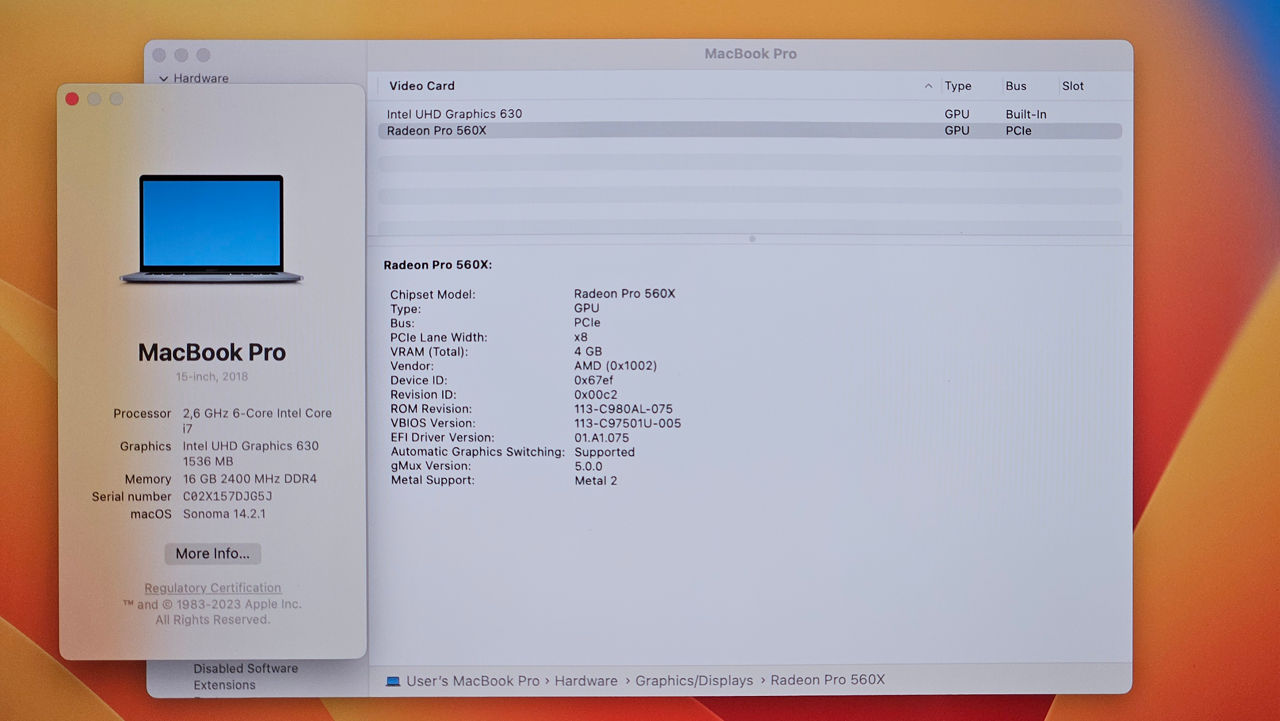Click the PCIe bus cell in Radeon row
The width and height of the screenshot is (1280, 721).
(x=1018, y=131)
